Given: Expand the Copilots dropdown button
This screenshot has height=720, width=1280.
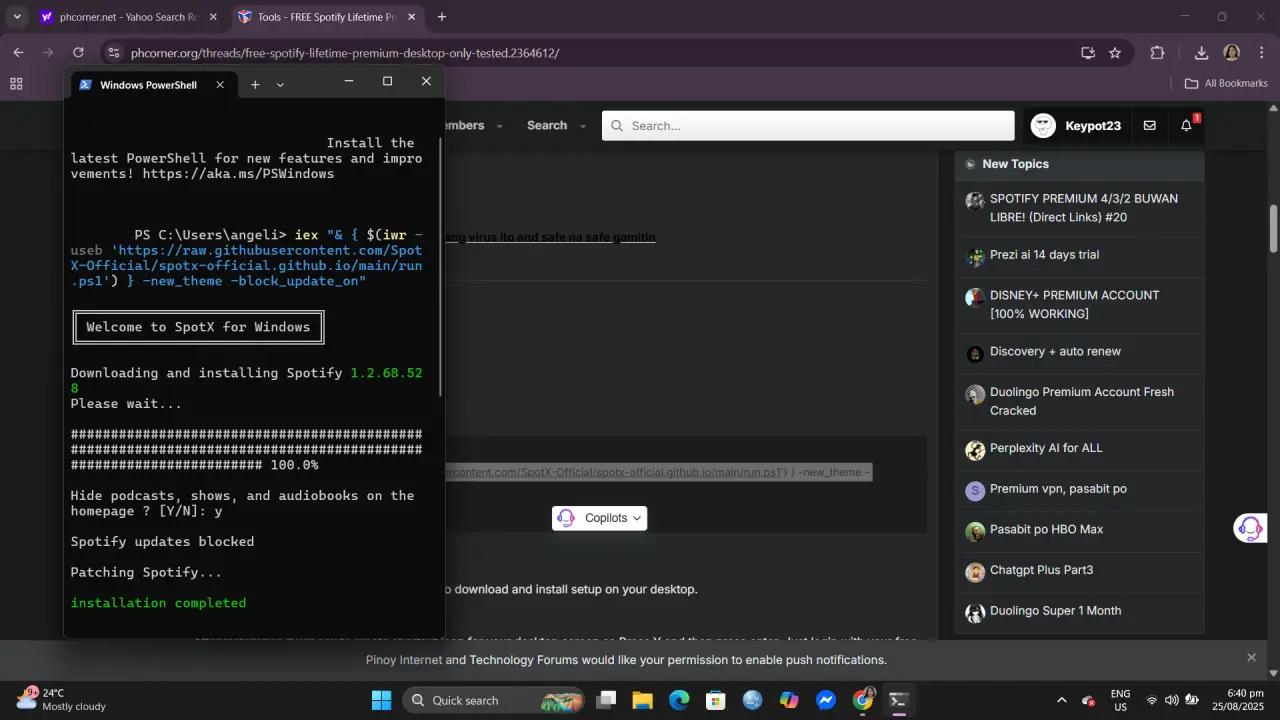Looking at the screenshot, I should coord(599,518).
